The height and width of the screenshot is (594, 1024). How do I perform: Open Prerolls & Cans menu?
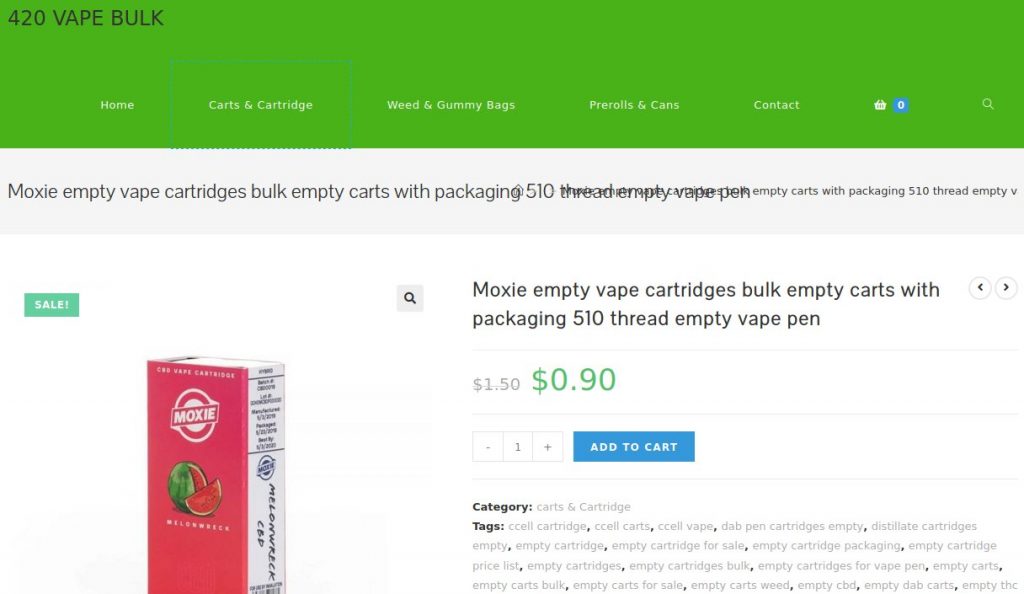click(634, 104)
